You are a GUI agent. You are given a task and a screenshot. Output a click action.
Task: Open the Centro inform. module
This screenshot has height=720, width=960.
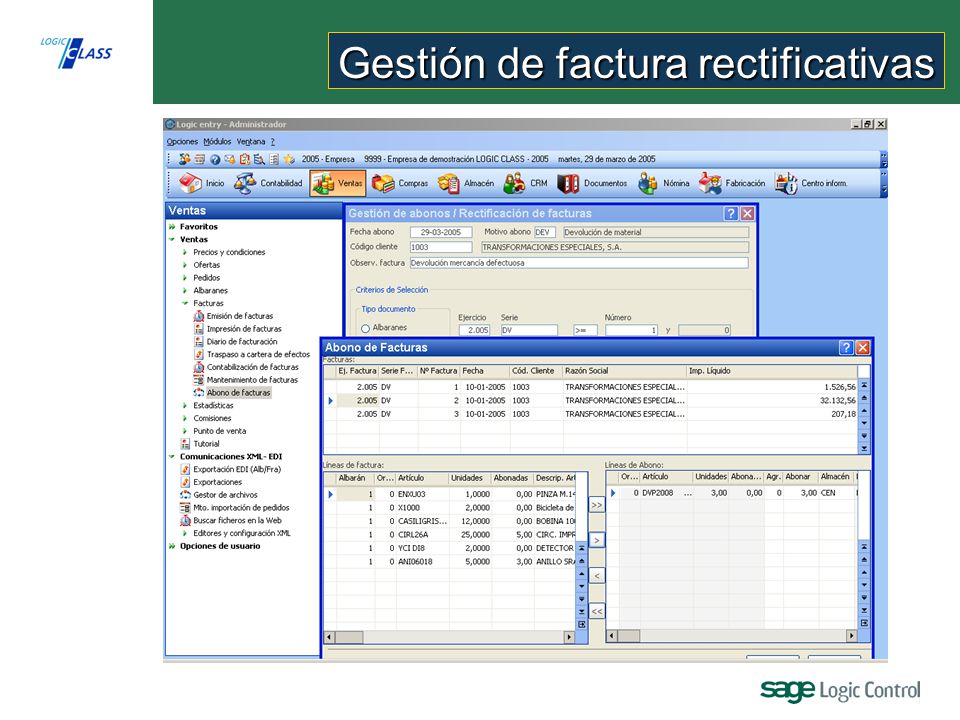(x=811, y=183)
